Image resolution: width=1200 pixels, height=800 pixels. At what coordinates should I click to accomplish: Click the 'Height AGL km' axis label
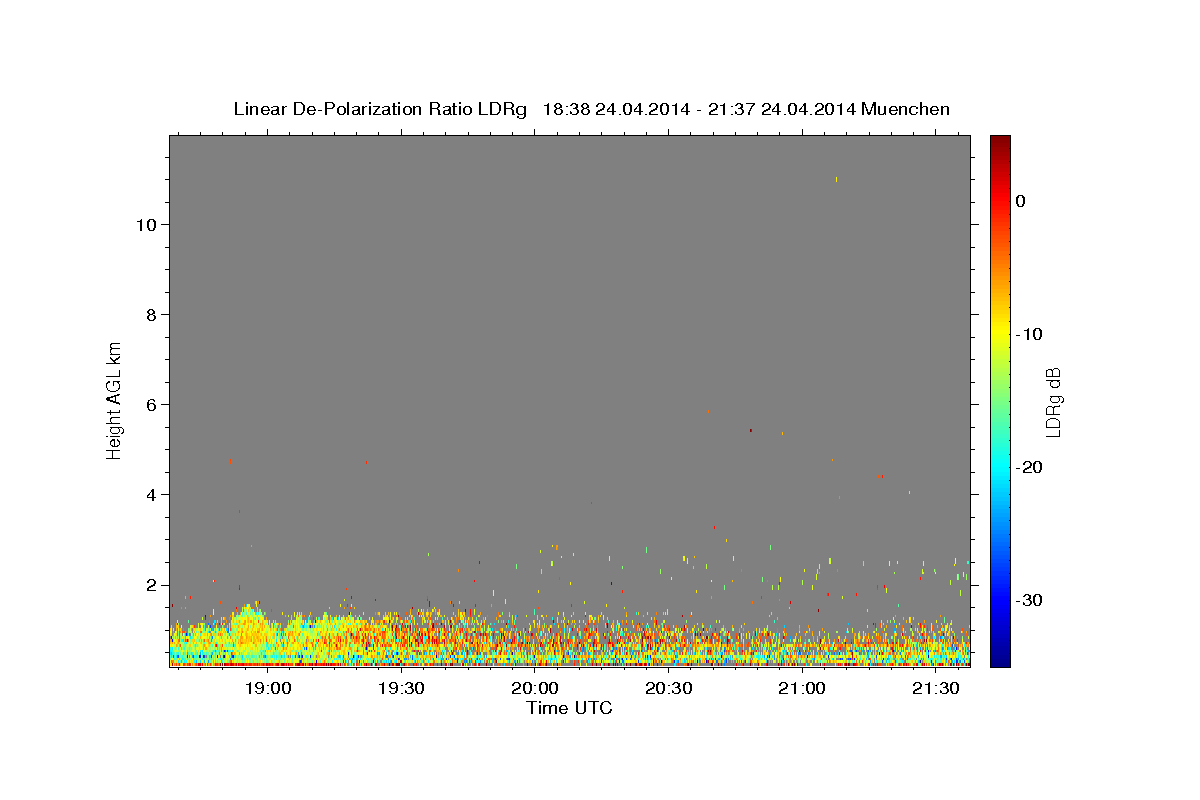[x=115, y=399]
